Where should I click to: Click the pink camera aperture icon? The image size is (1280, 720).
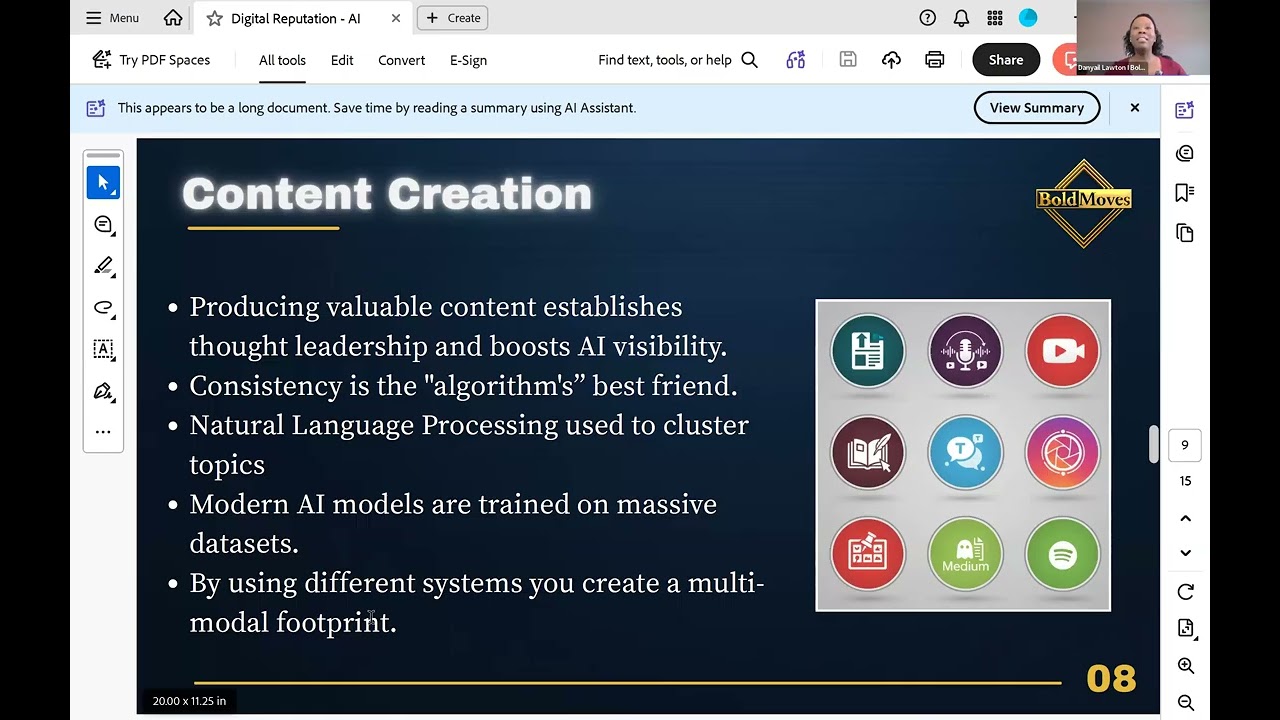click(1062, 452)
